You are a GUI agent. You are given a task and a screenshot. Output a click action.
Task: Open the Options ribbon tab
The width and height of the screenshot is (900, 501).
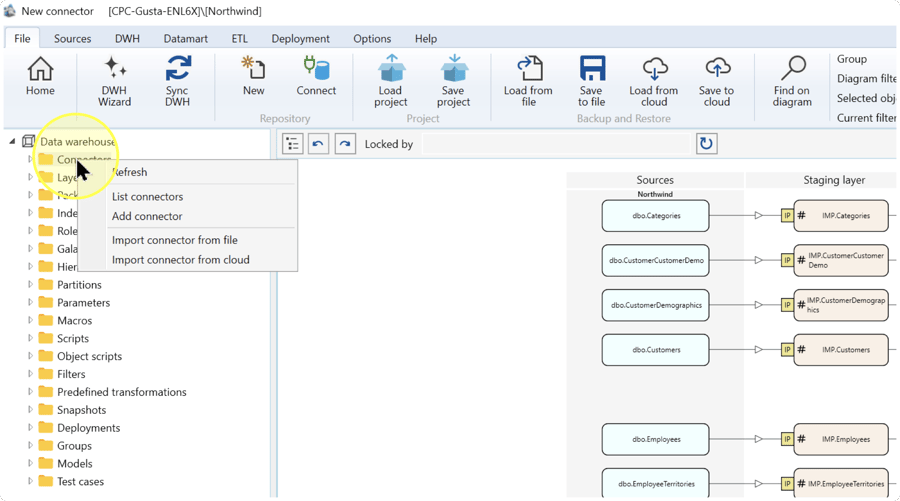click(x=372, y=38)
